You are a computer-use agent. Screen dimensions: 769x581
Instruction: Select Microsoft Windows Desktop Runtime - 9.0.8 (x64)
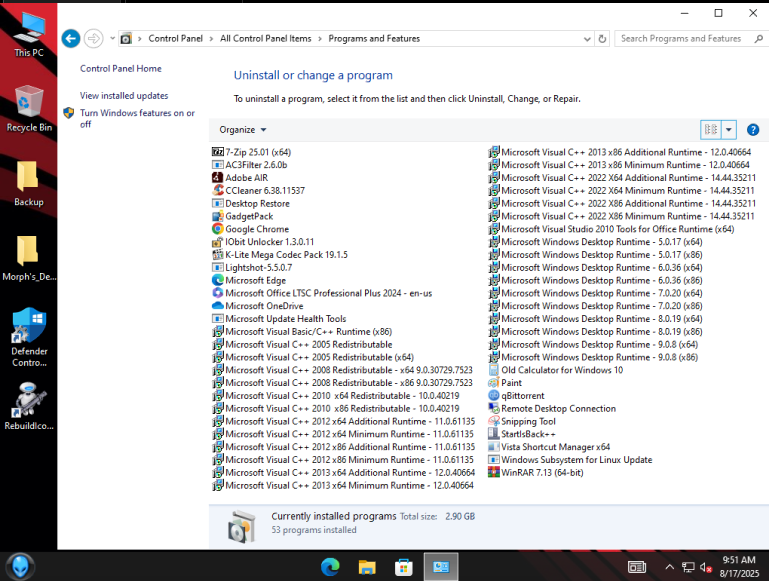593,344
